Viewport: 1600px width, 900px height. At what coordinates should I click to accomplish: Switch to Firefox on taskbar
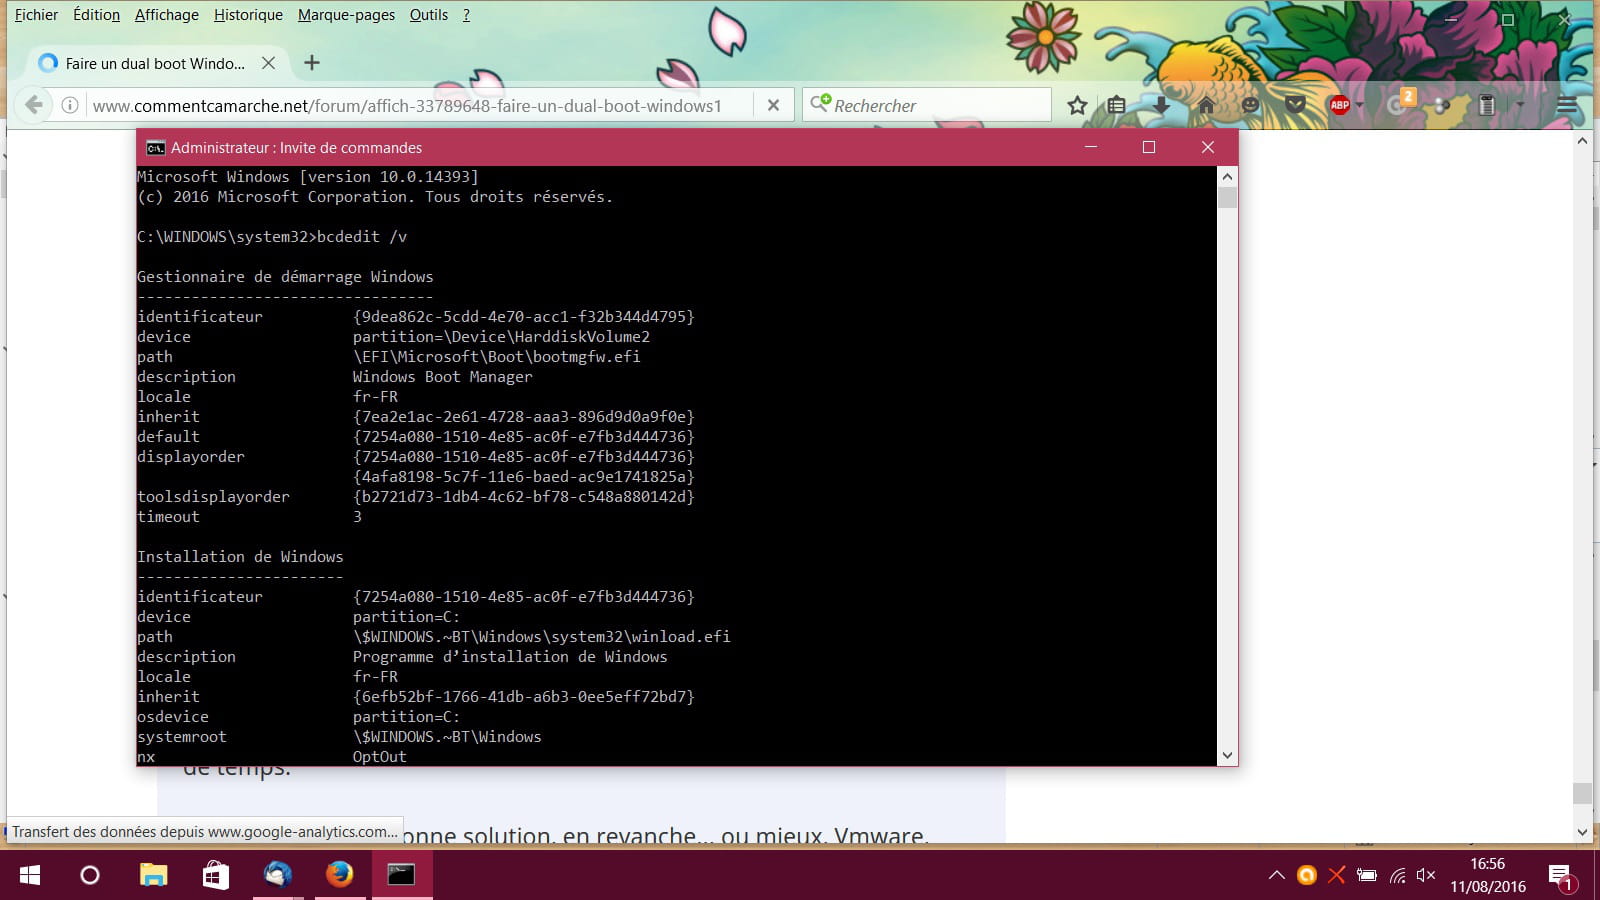point(340,875)
